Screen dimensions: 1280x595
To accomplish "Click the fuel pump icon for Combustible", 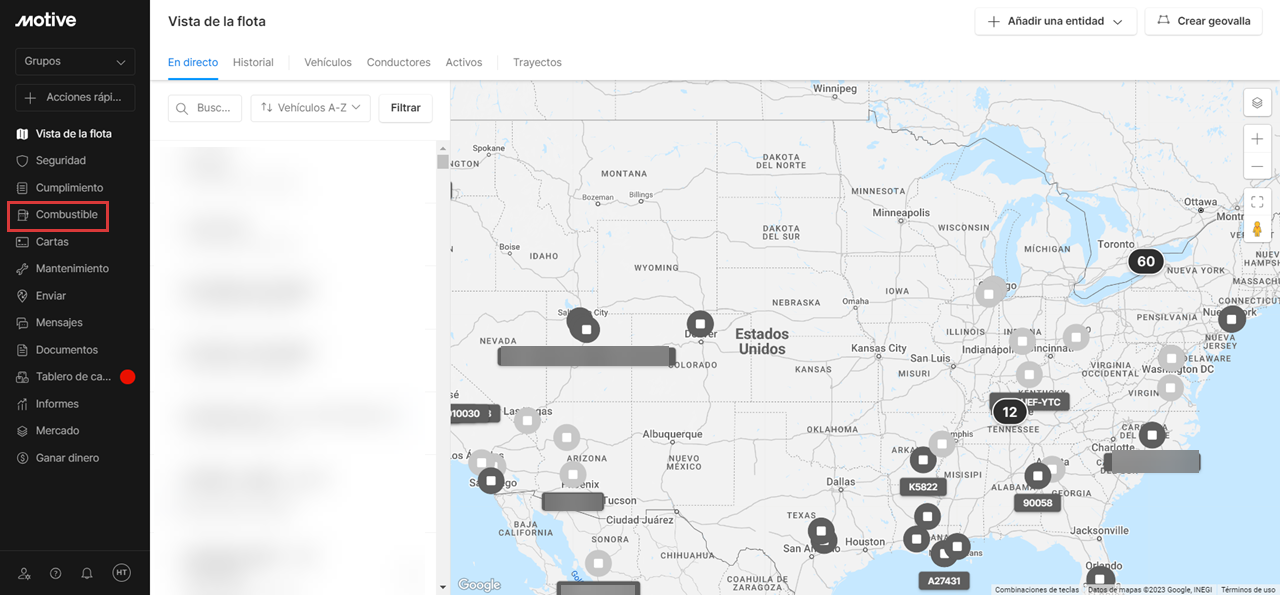I will [23, 215].
